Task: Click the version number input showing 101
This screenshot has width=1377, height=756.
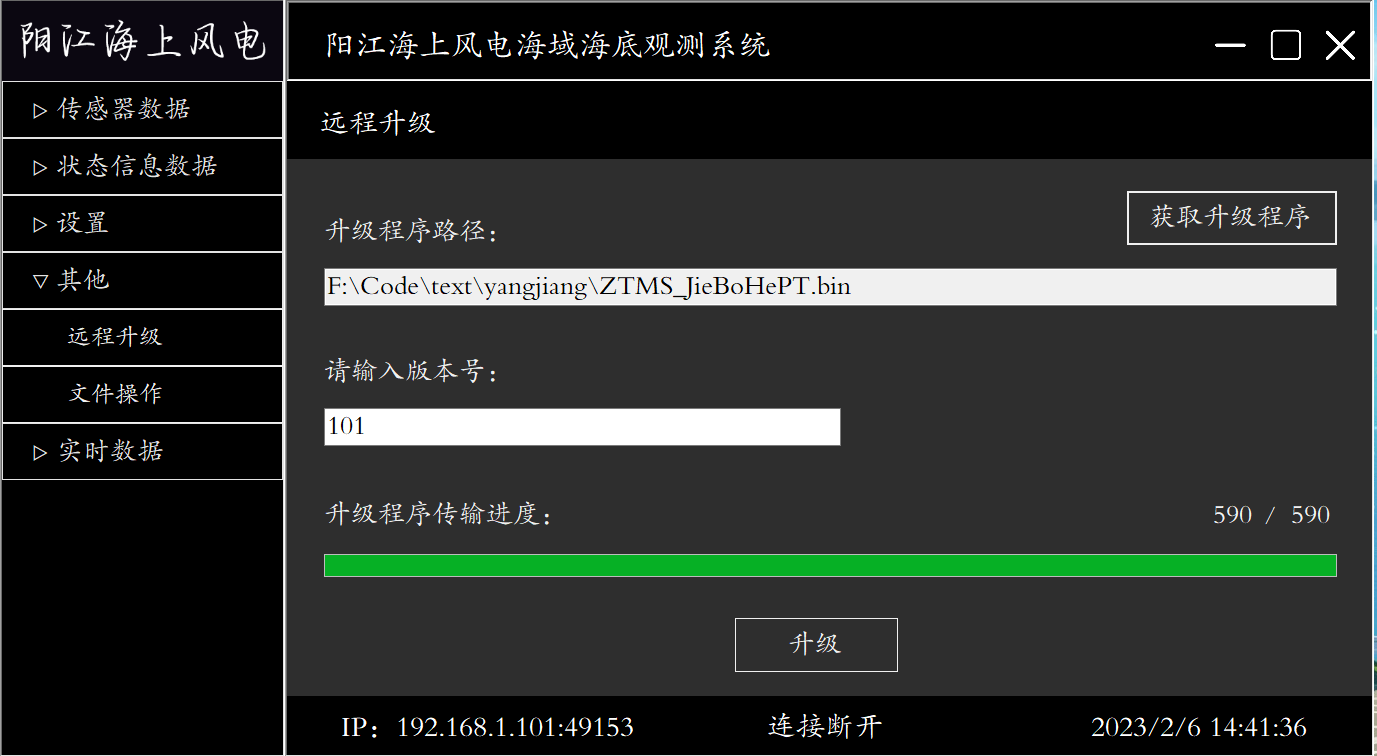Action: 582,427
